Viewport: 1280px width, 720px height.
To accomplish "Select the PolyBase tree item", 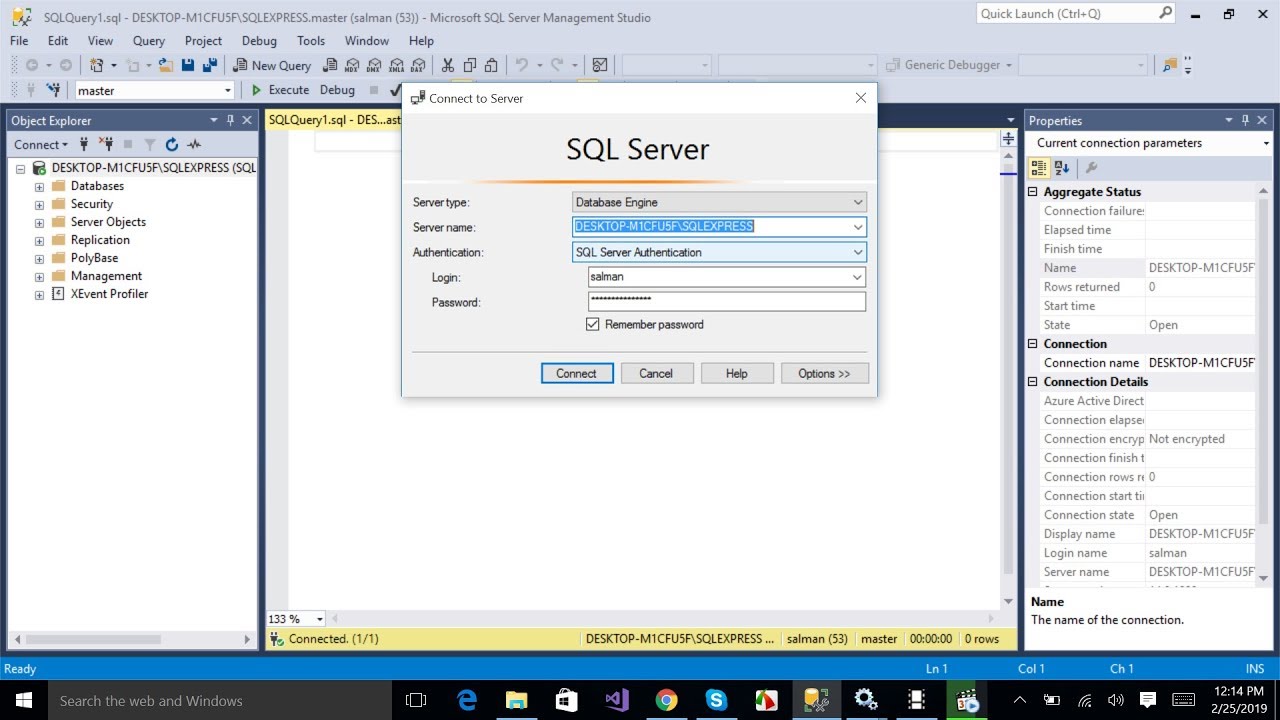I will tap(94, 258).
